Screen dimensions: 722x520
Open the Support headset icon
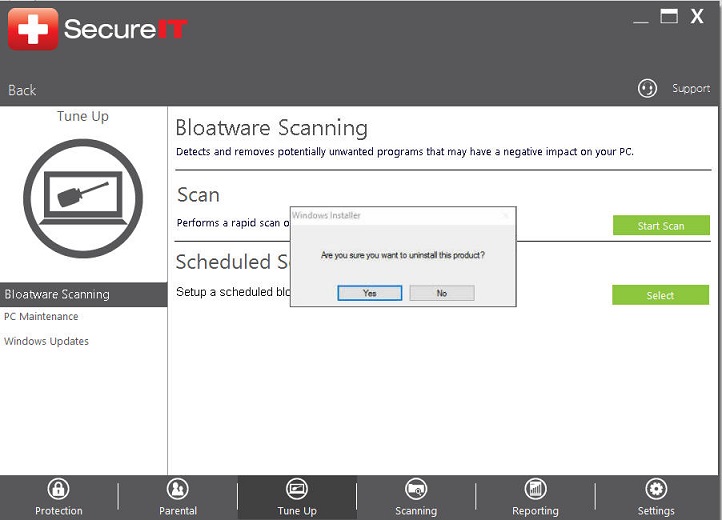click(x=647, y=88)
